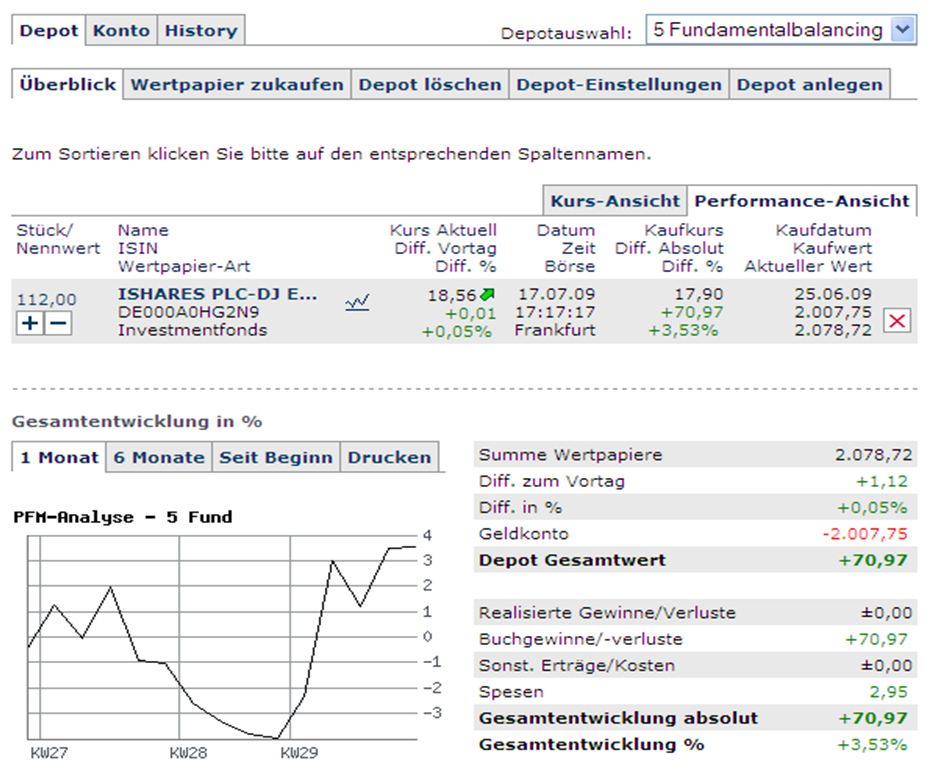This screenshot has width=934, height=772.
Task: Sort by the Kaufkurs column header
Action: (x=684, y=231)
